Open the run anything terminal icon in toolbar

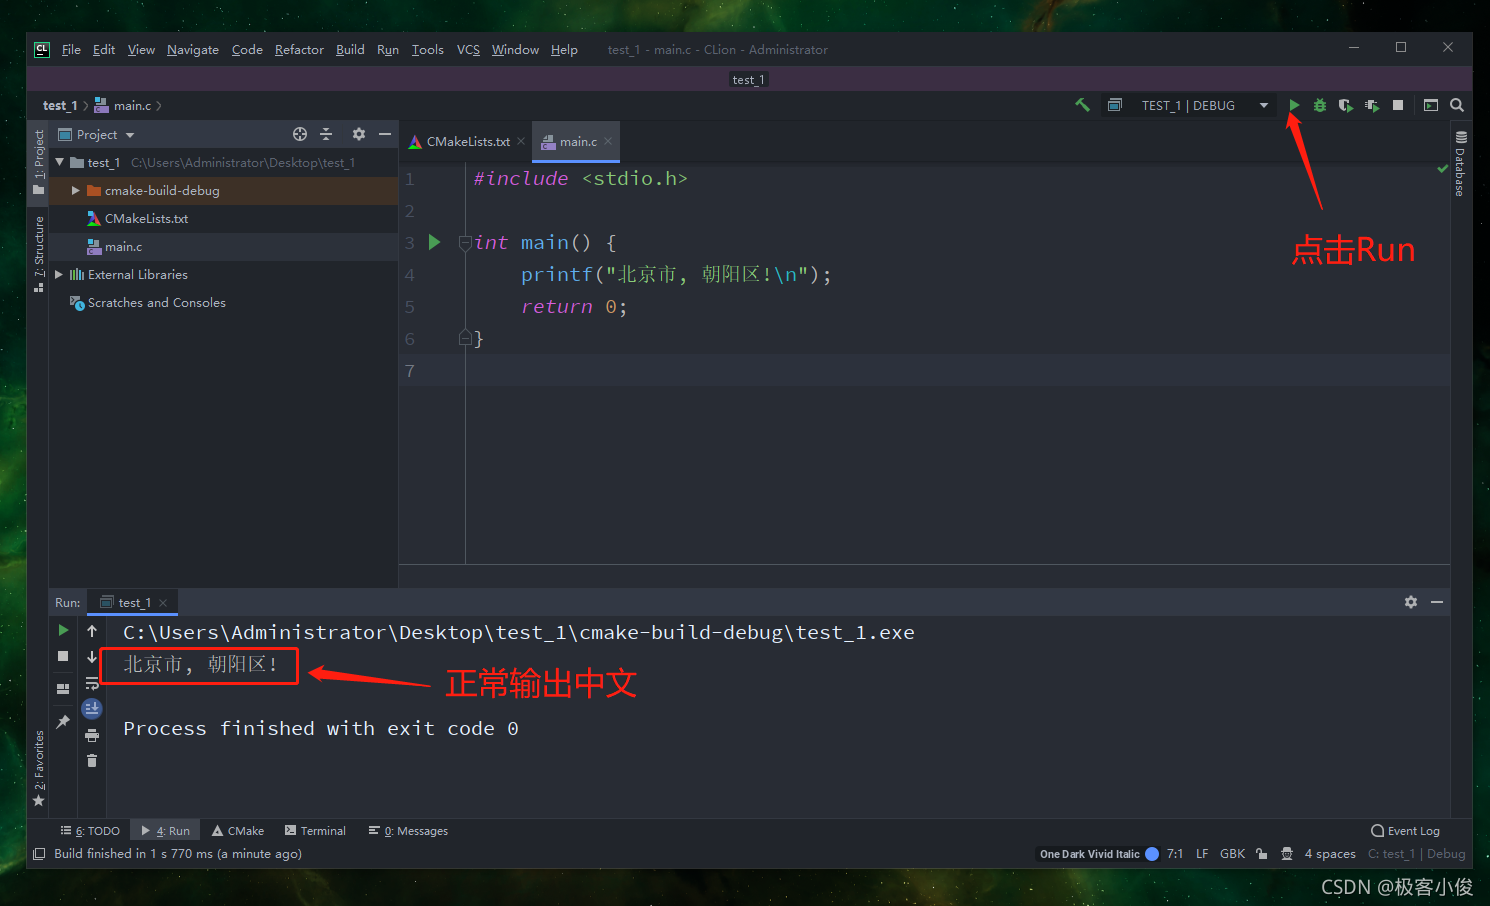(1431, 105)
